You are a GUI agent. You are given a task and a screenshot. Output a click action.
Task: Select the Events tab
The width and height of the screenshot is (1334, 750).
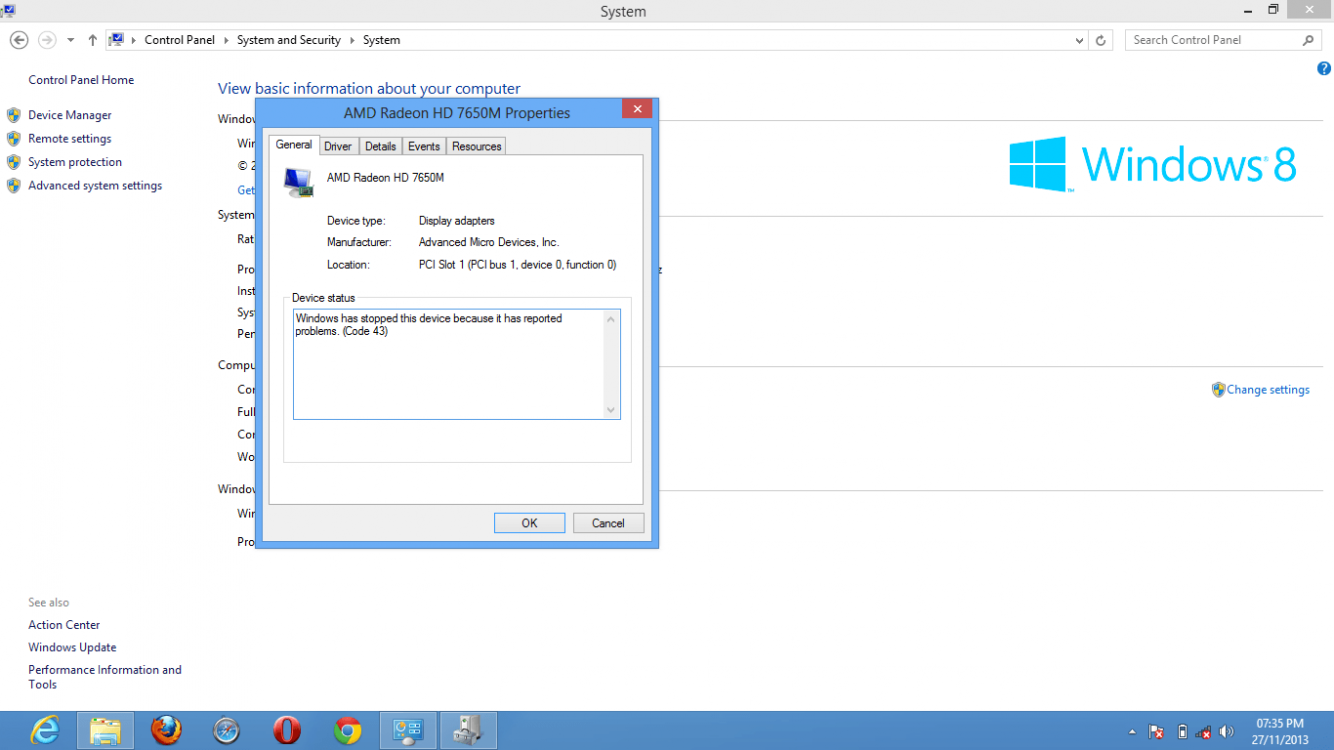tap(424, 146)
